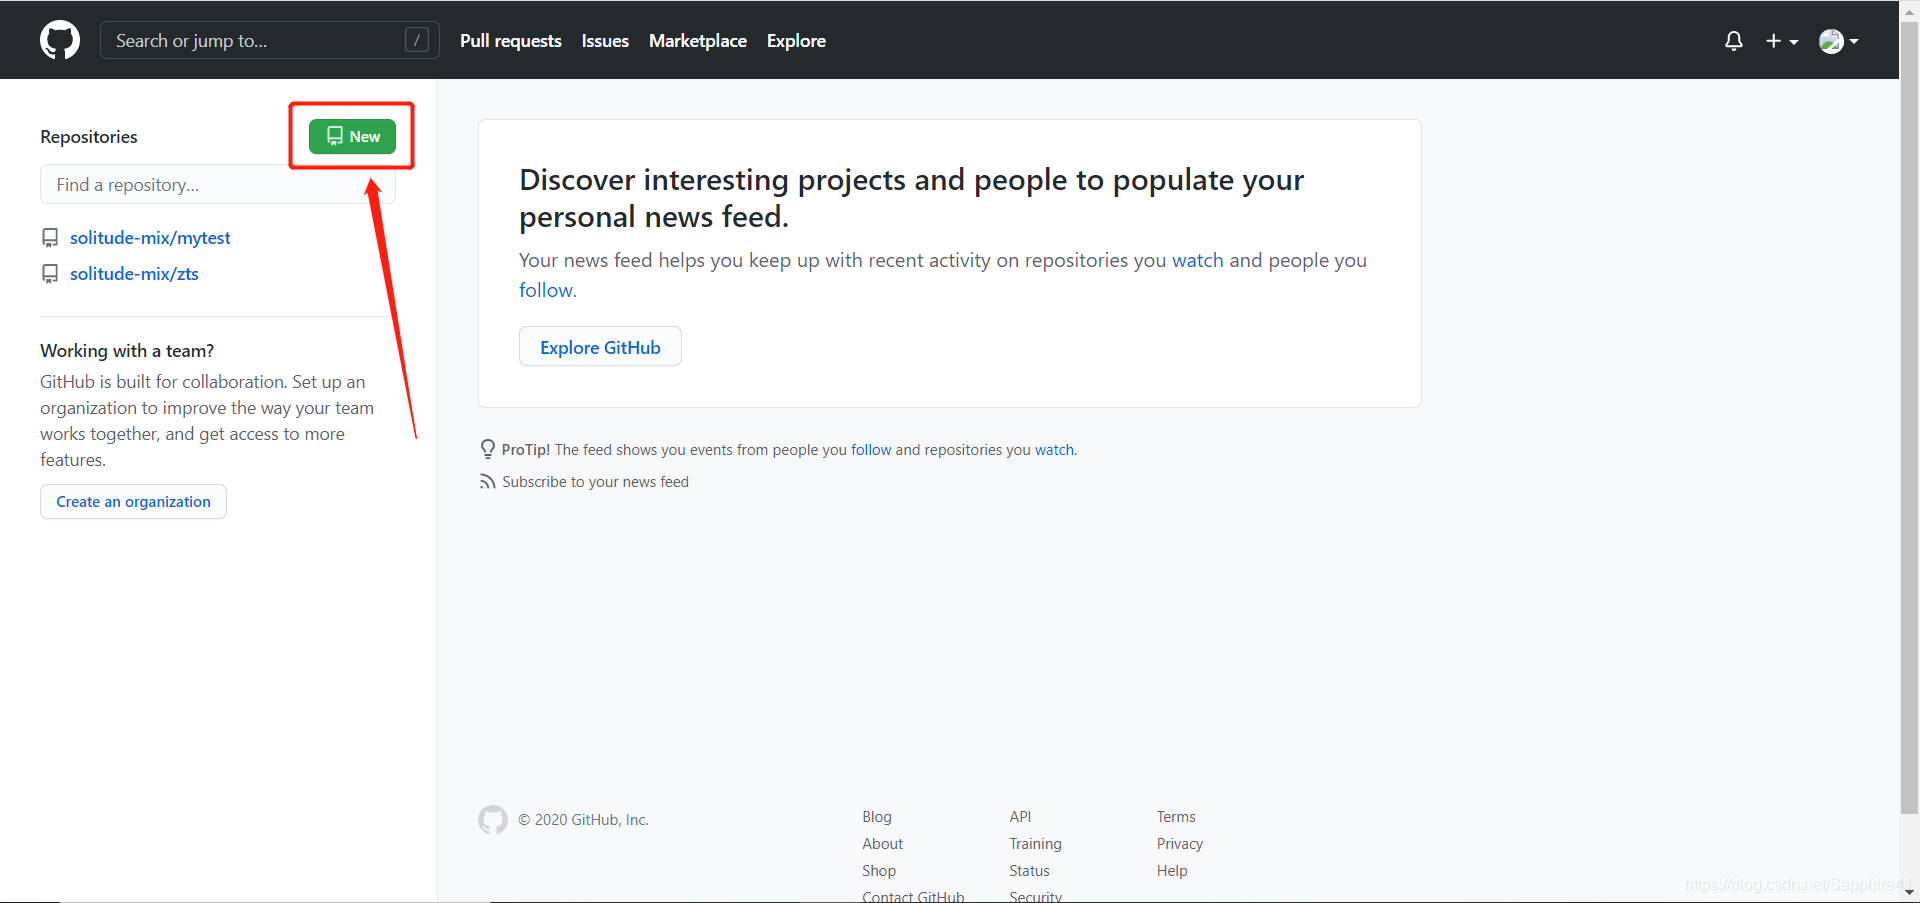Open the solitude-mix/mytest repository
Screen dimensions: 1920x903
pos(150,238)
